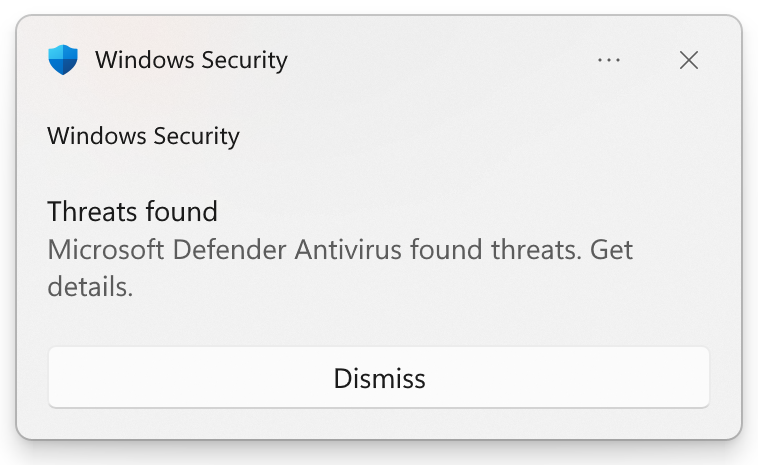Click the blue Windows Security shield icon
Viewport: 758px width, 465px height.
[x=63, y=60]
